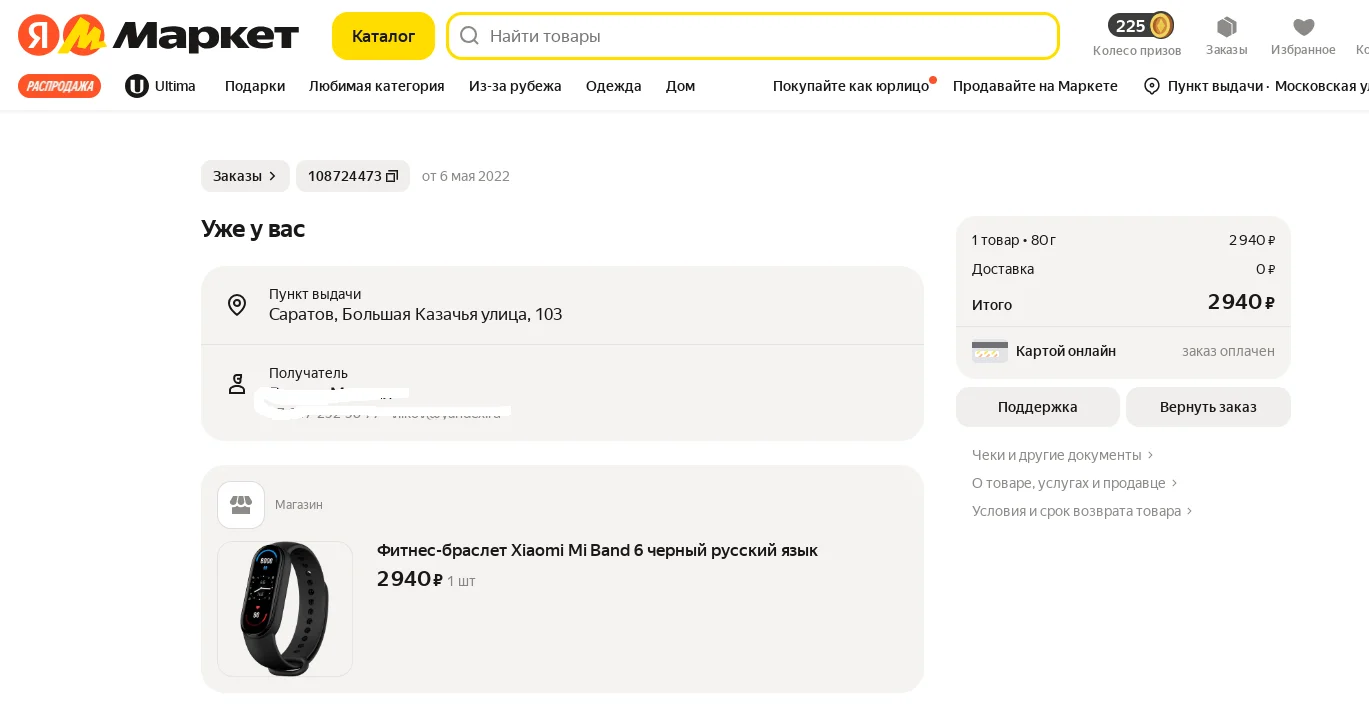The height and width of the screenshot is (704, 1369).
Task: Open Любимая категория menu item
Action: tap(376, 86)
